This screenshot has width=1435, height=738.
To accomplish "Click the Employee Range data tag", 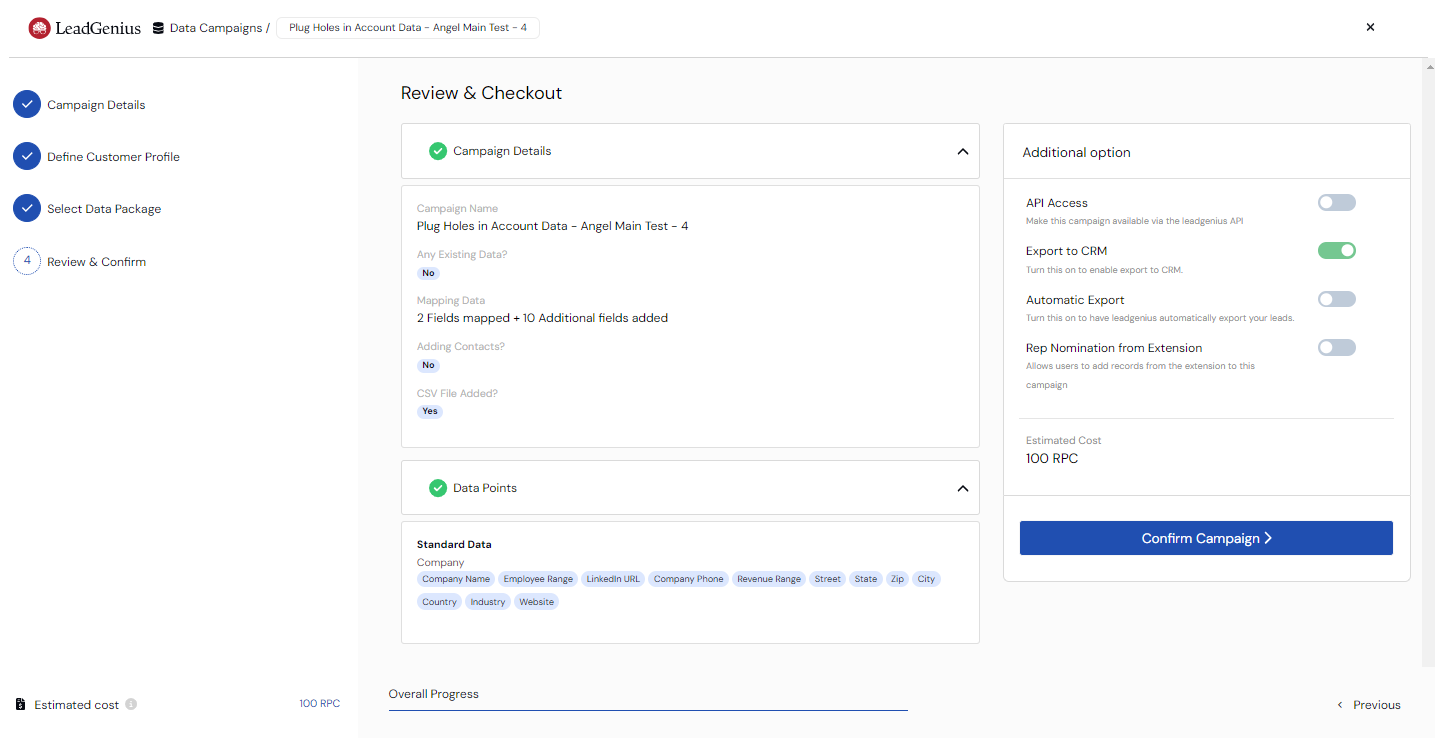I will (538, 579).
